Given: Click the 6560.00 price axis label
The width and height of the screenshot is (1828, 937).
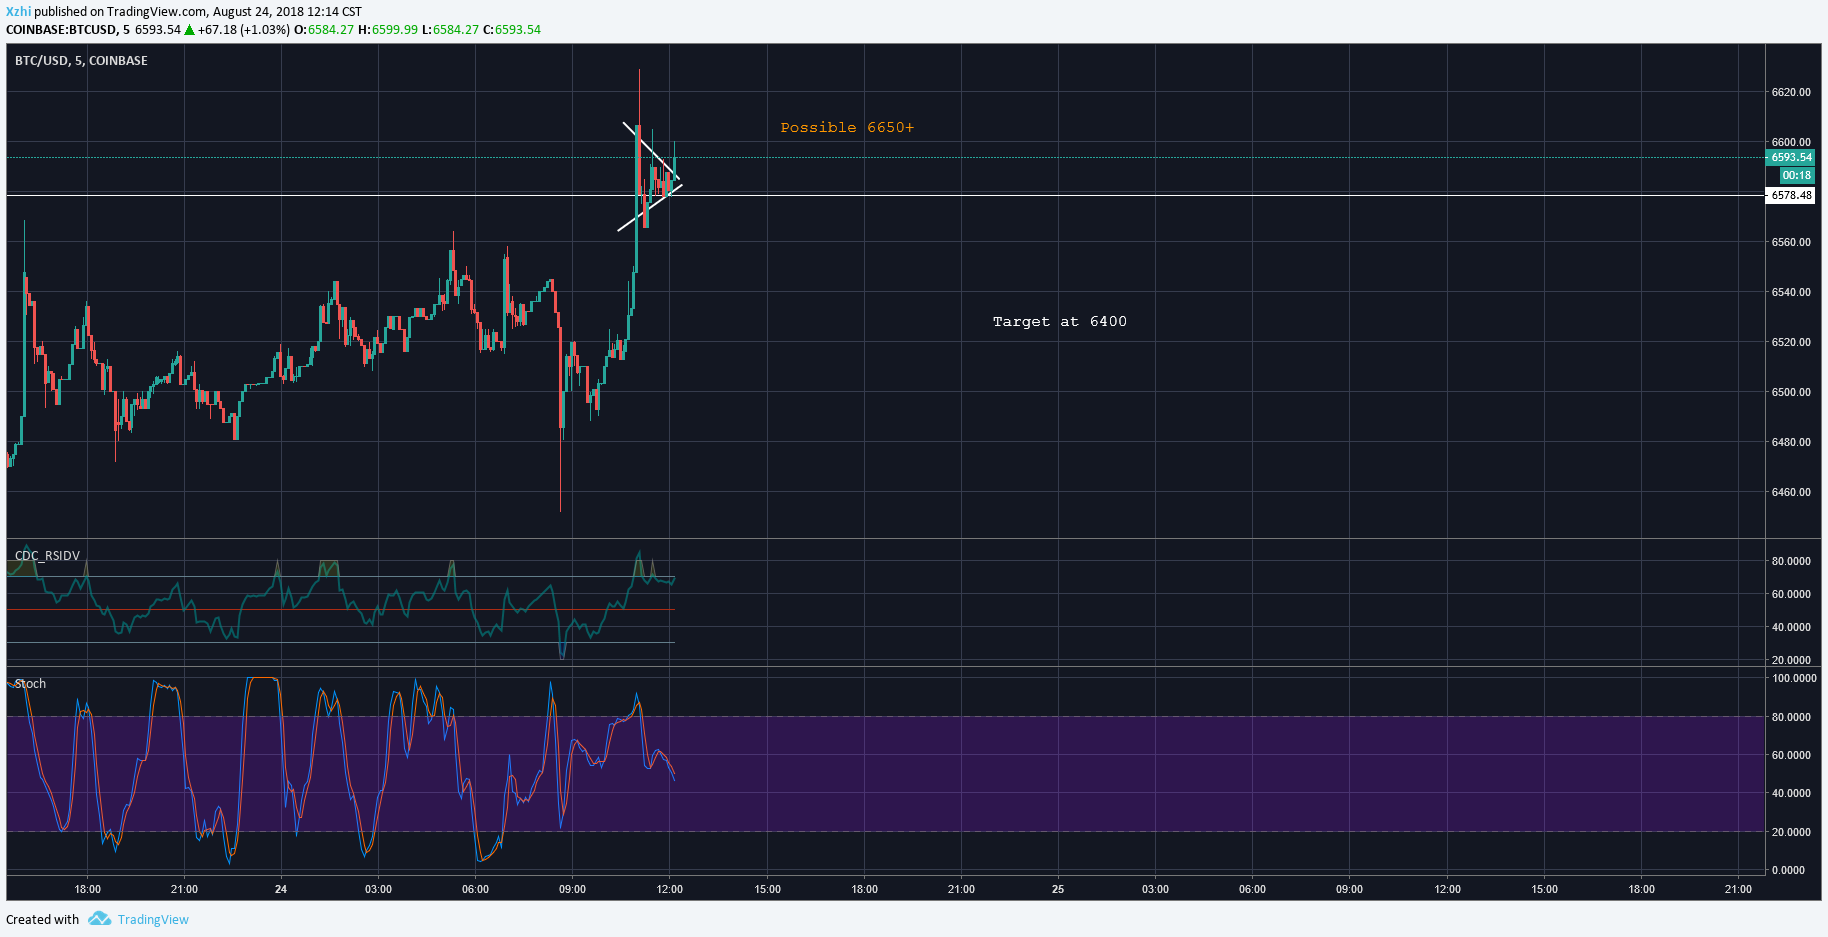Looking at the screenshot, I should (1791, 242).
